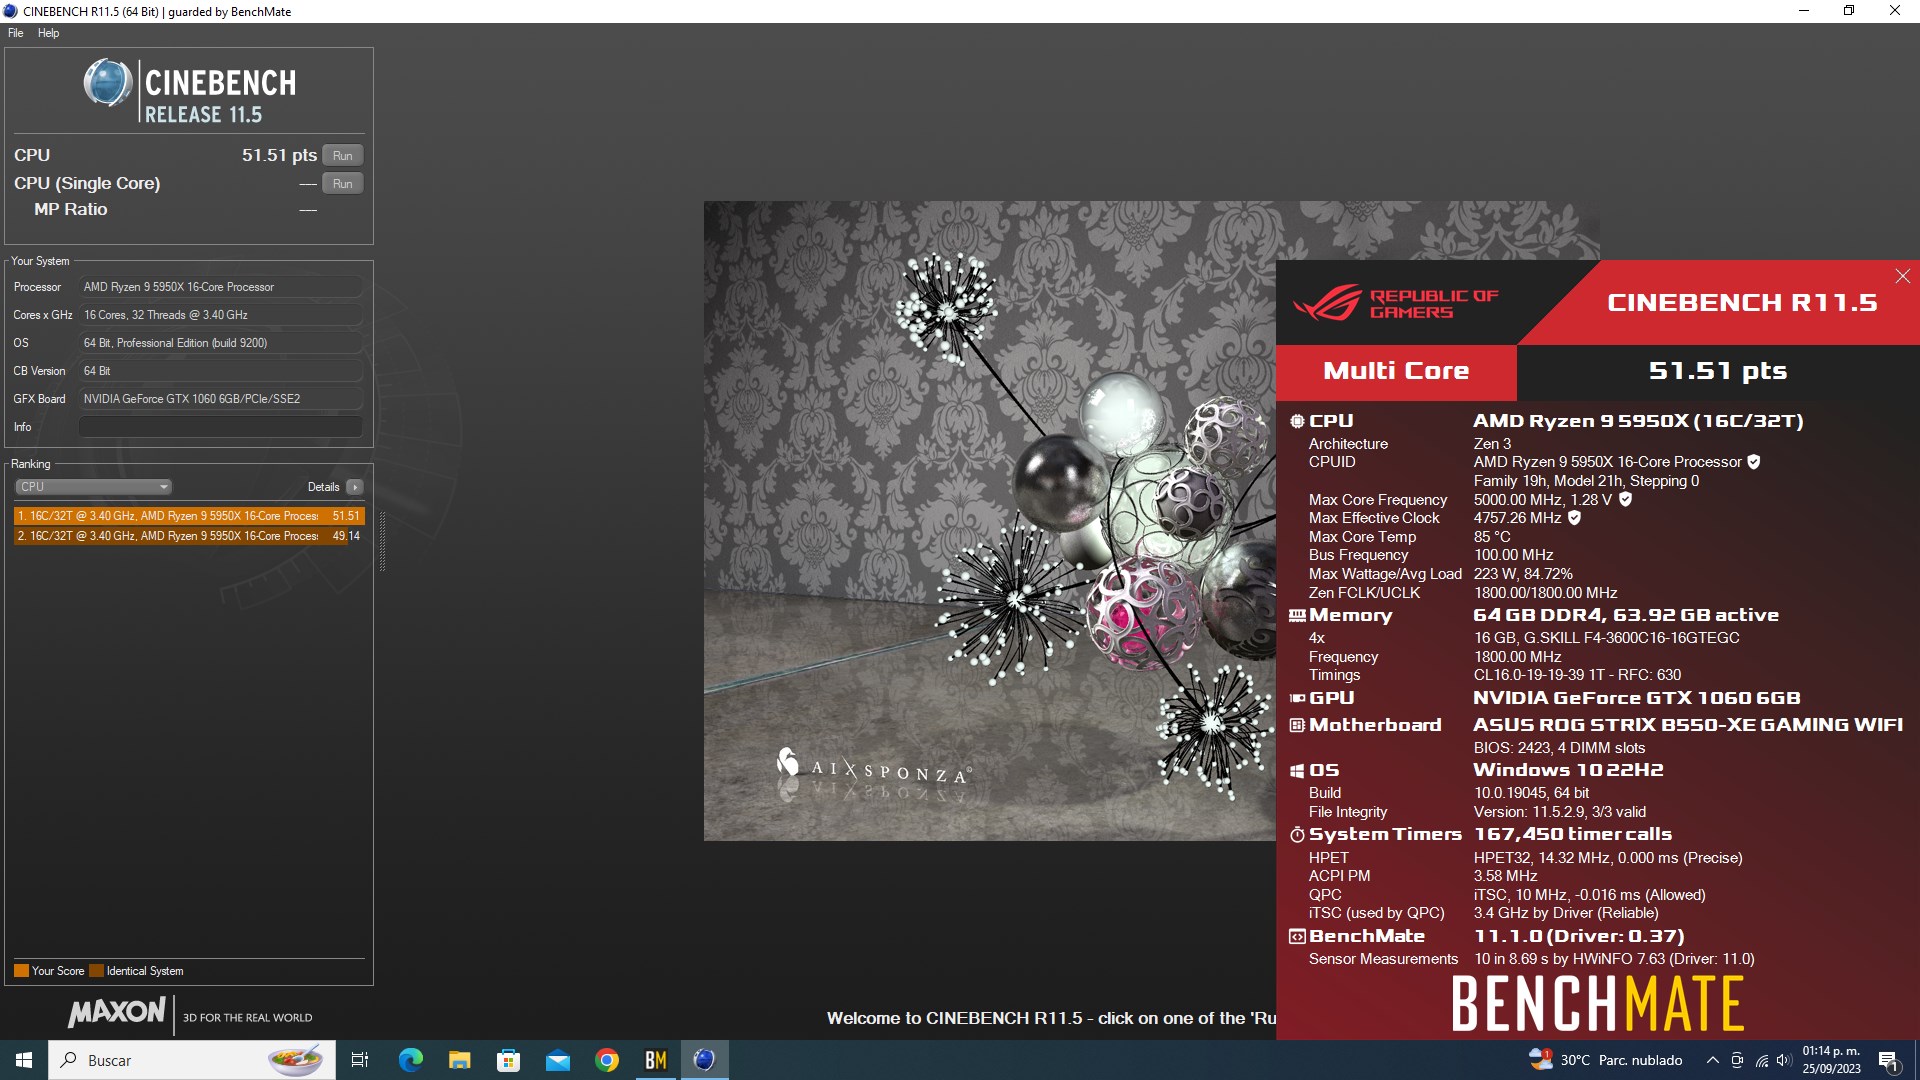Image resolution: width=1920 pixels, height=1080 pixels.
Task: Show hidden system tray icons
Action: tap(1713, 1060)
